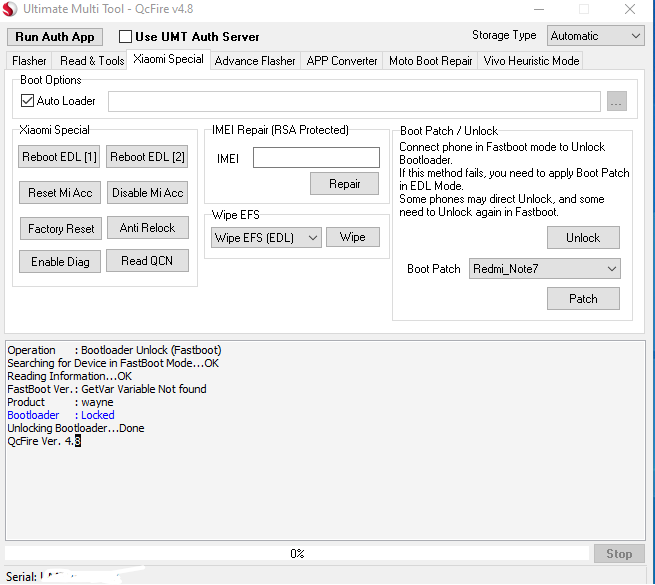The height and width of the screenshot is (585, 655).
Task: Click the Disable Mi Acc button
Action: pos(147,193)
